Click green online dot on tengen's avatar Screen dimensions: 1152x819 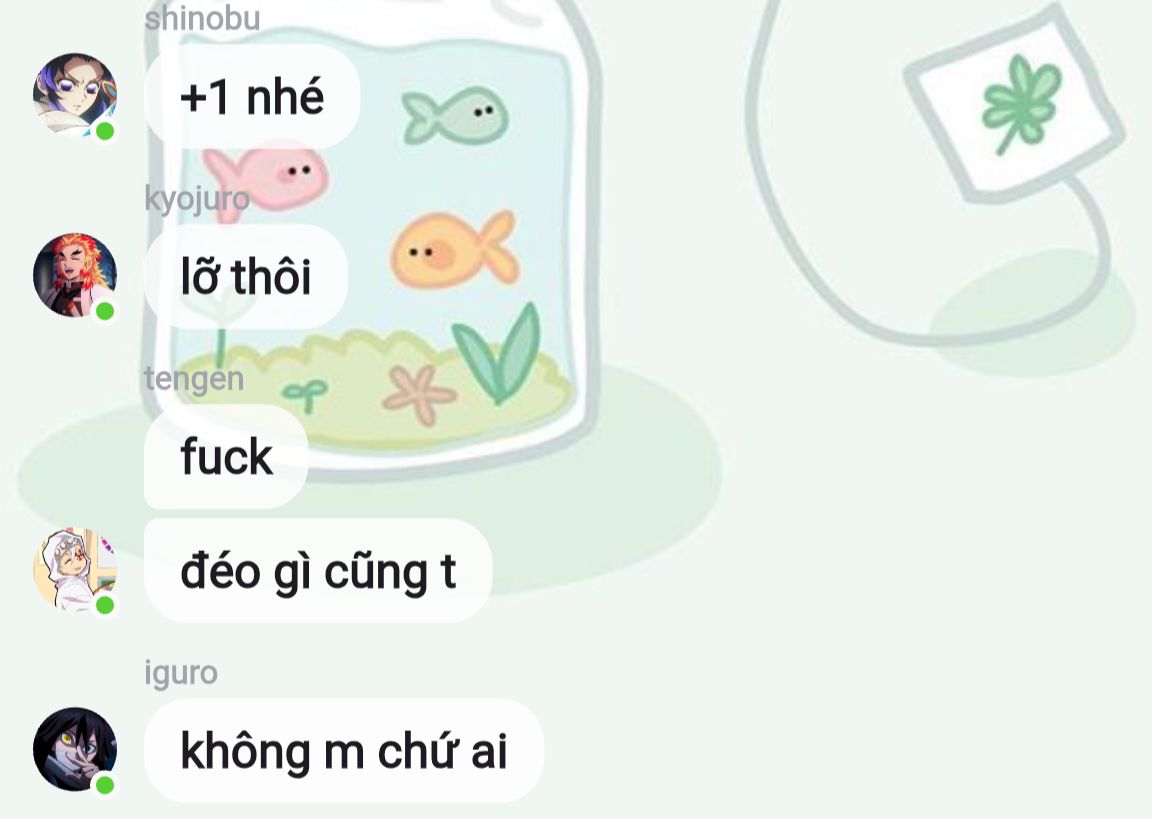point(105,605)
